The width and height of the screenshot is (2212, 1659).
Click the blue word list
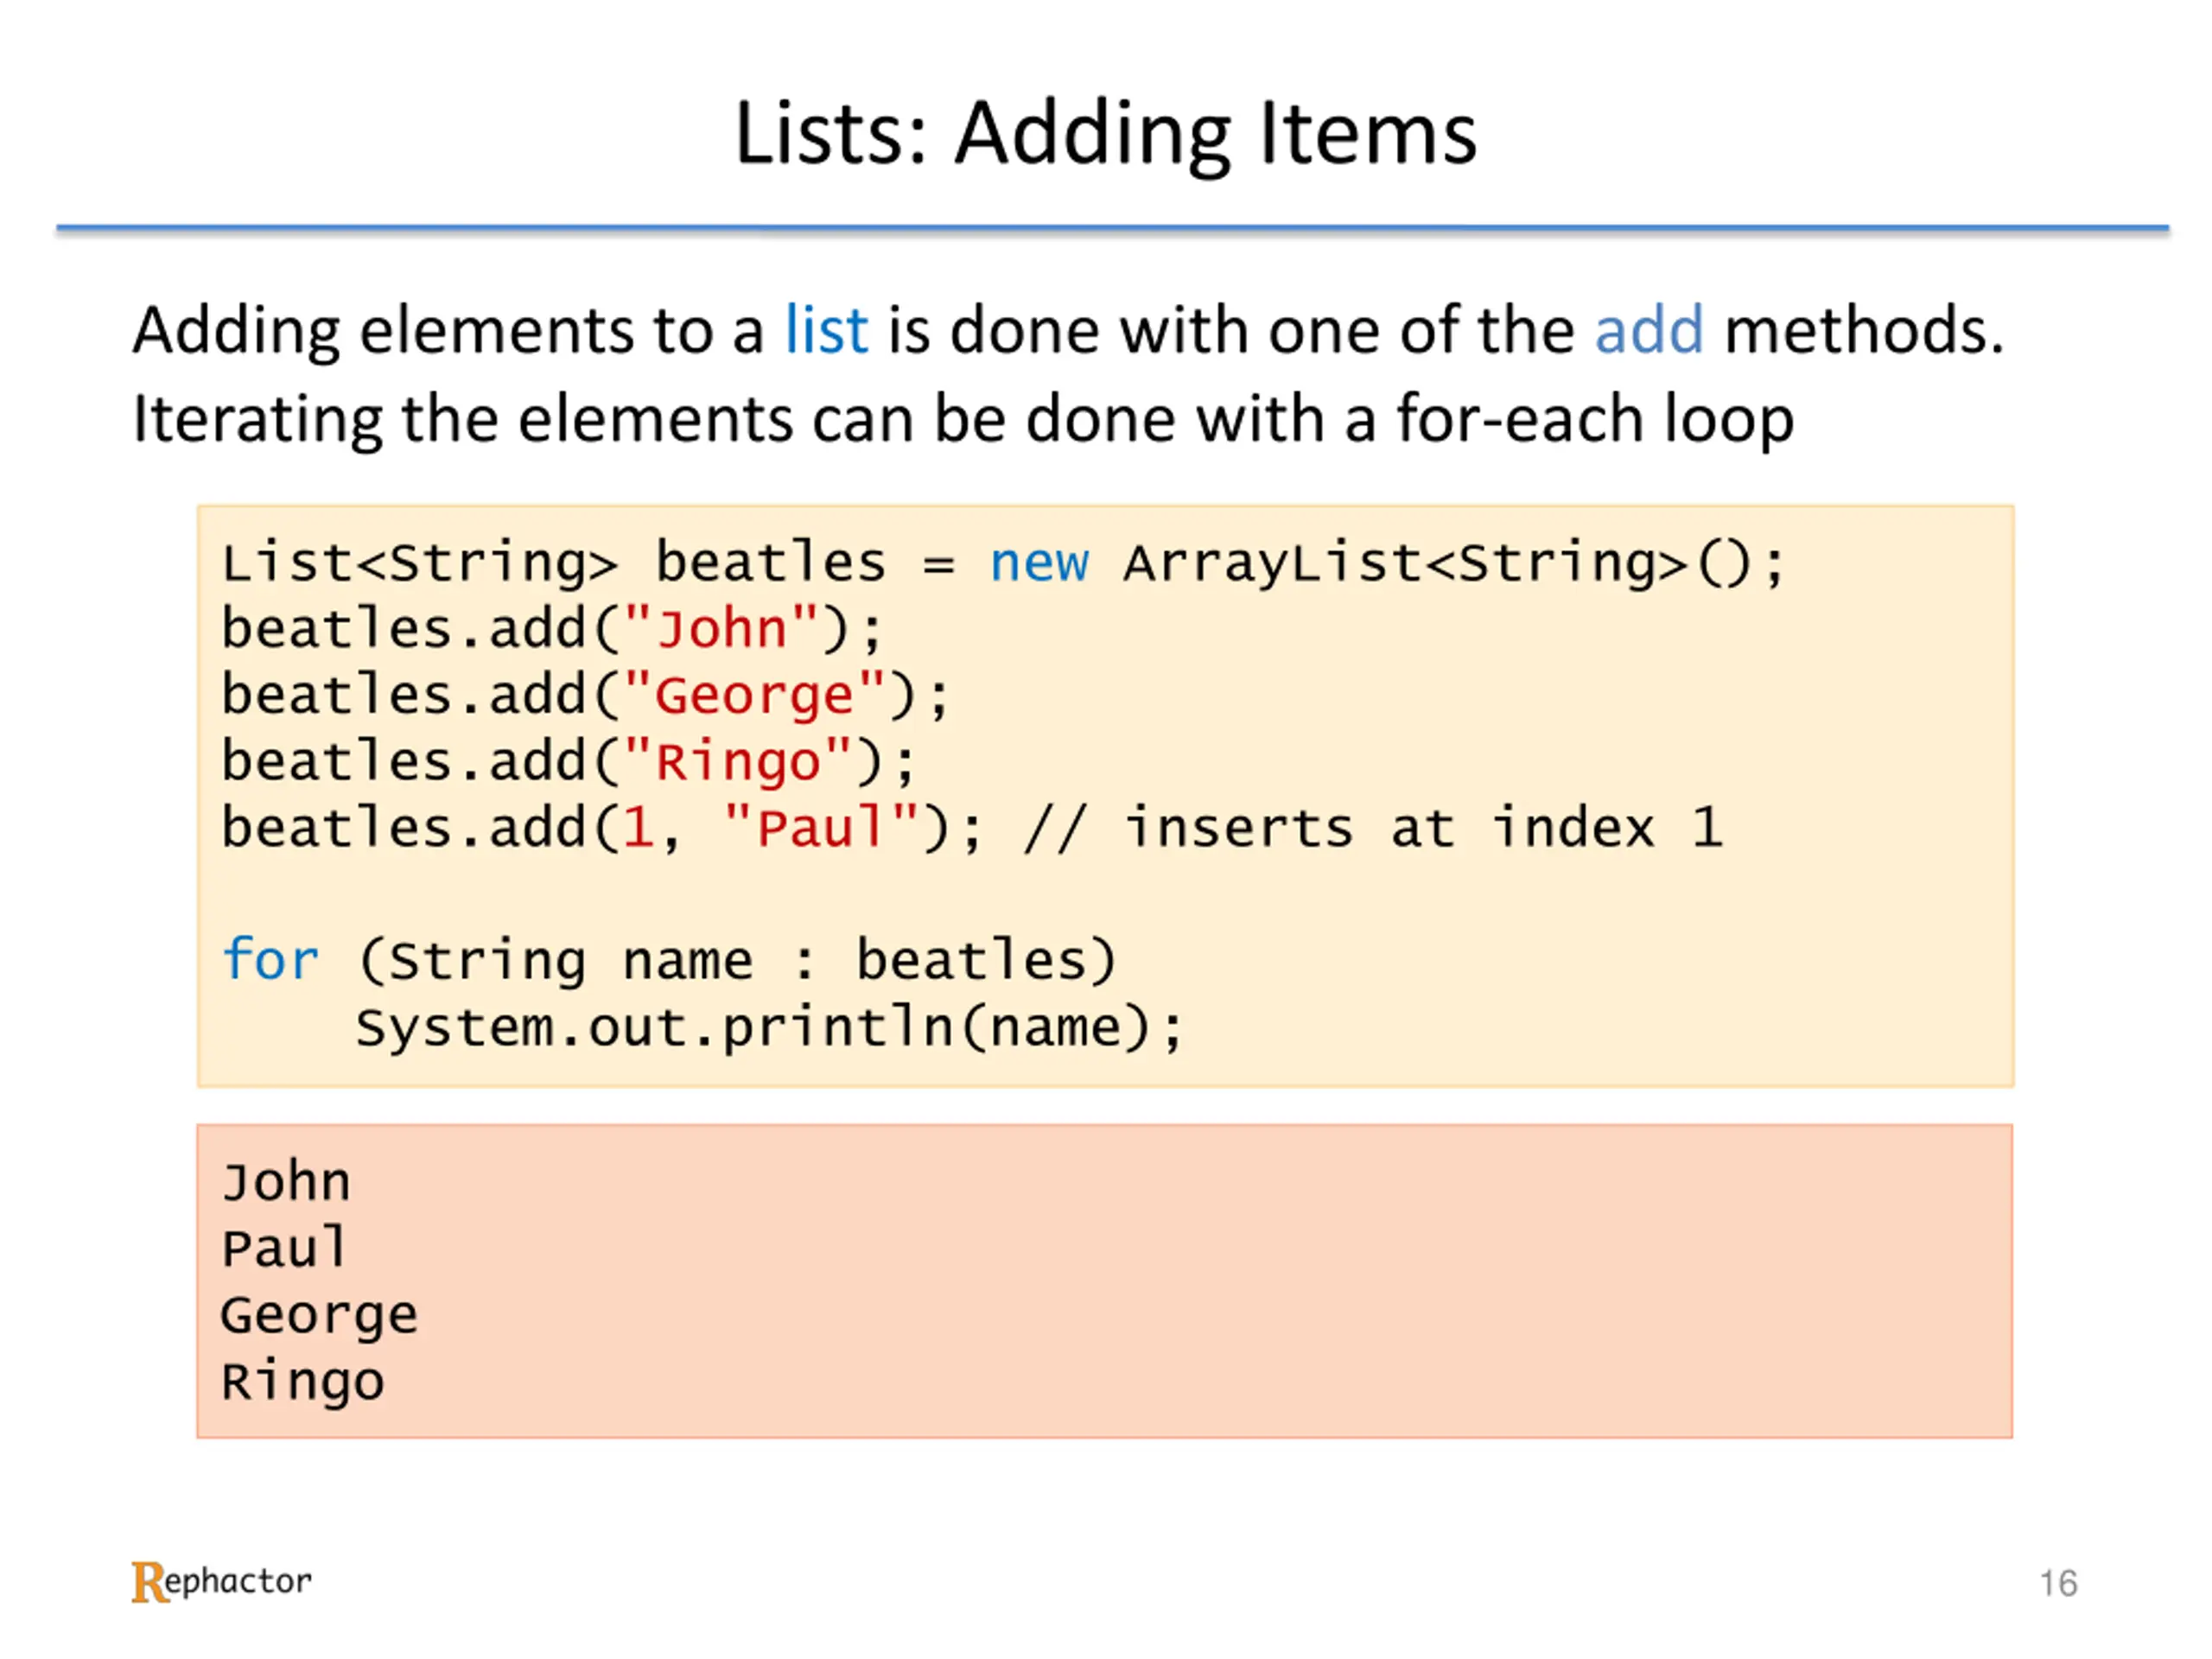point(826,330)
